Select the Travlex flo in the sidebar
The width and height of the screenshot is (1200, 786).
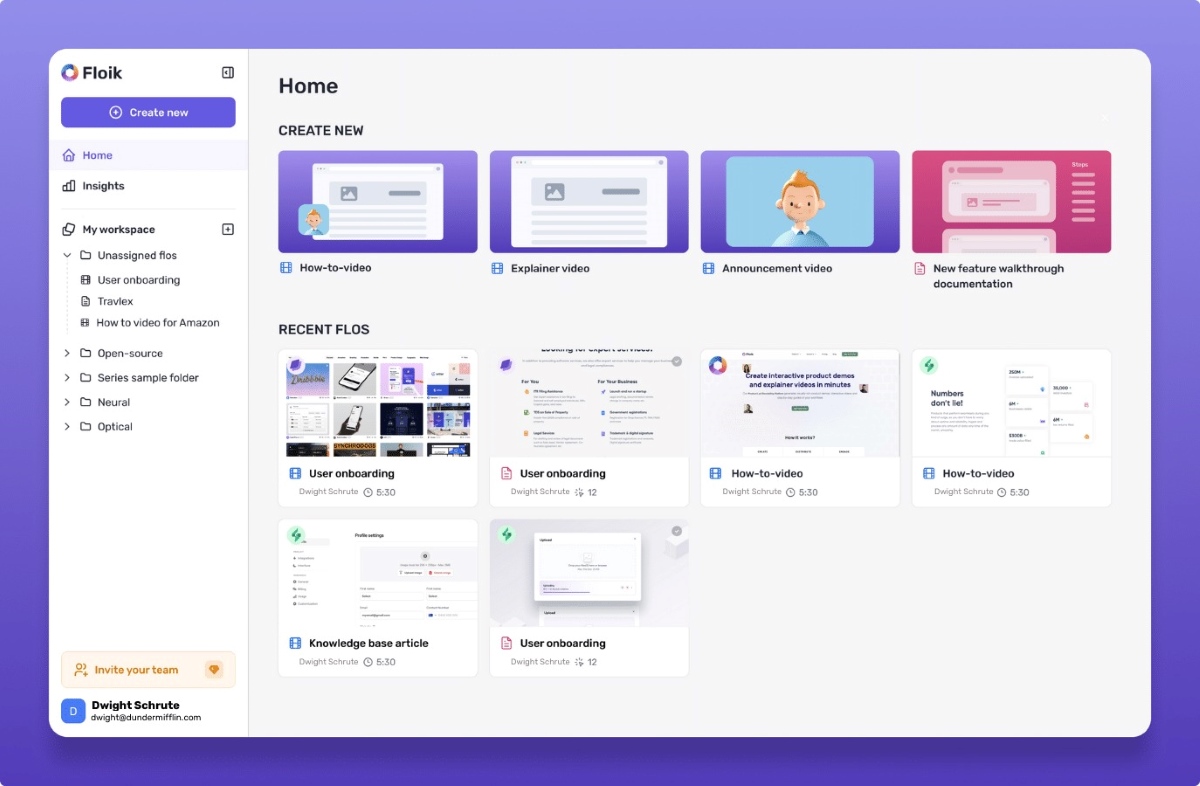tap(115, 301)
